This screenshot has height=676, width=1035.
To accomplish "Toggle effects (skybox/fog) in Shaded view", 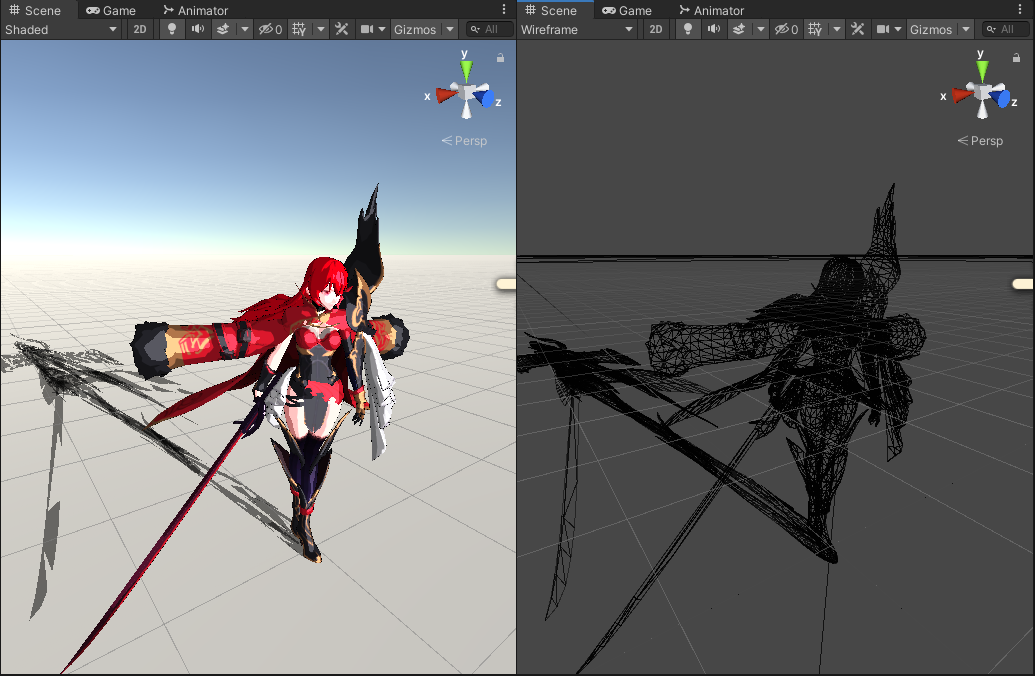I will 223,29.
